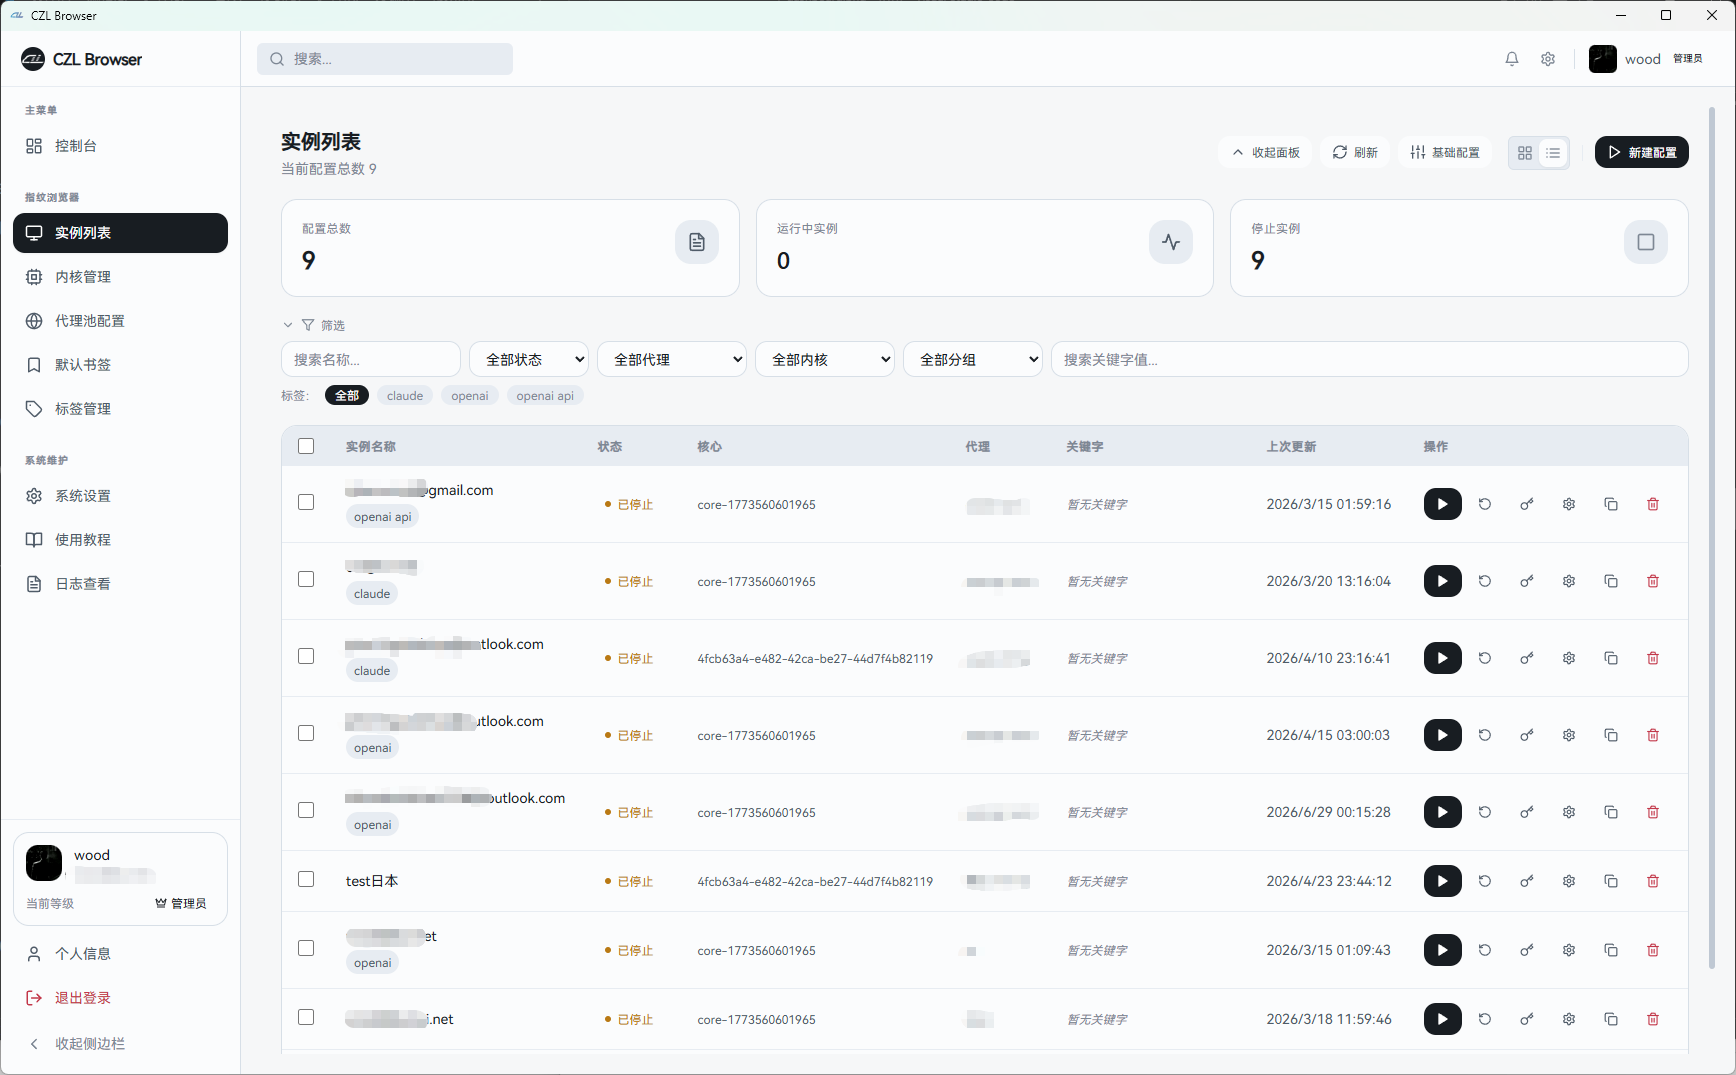
Task: Click the 运行中实例 activity icon
Action: (1171, 242)
